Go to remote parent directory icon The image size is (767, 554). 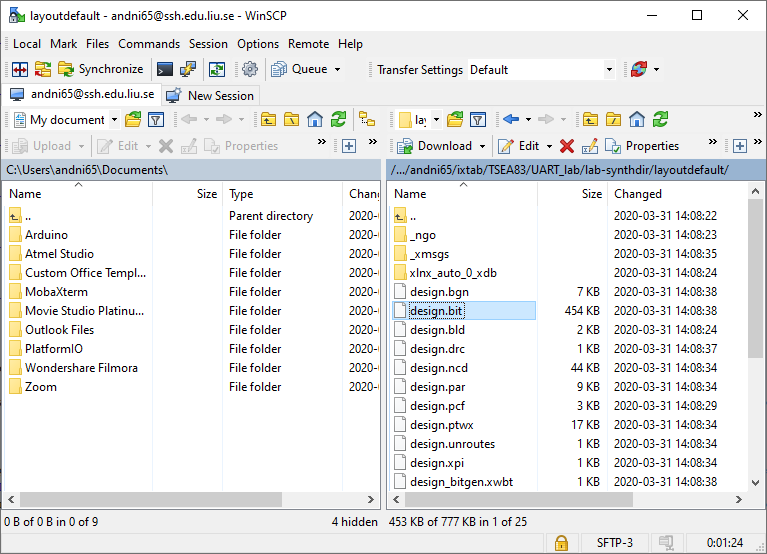click(x=590, y=120)
